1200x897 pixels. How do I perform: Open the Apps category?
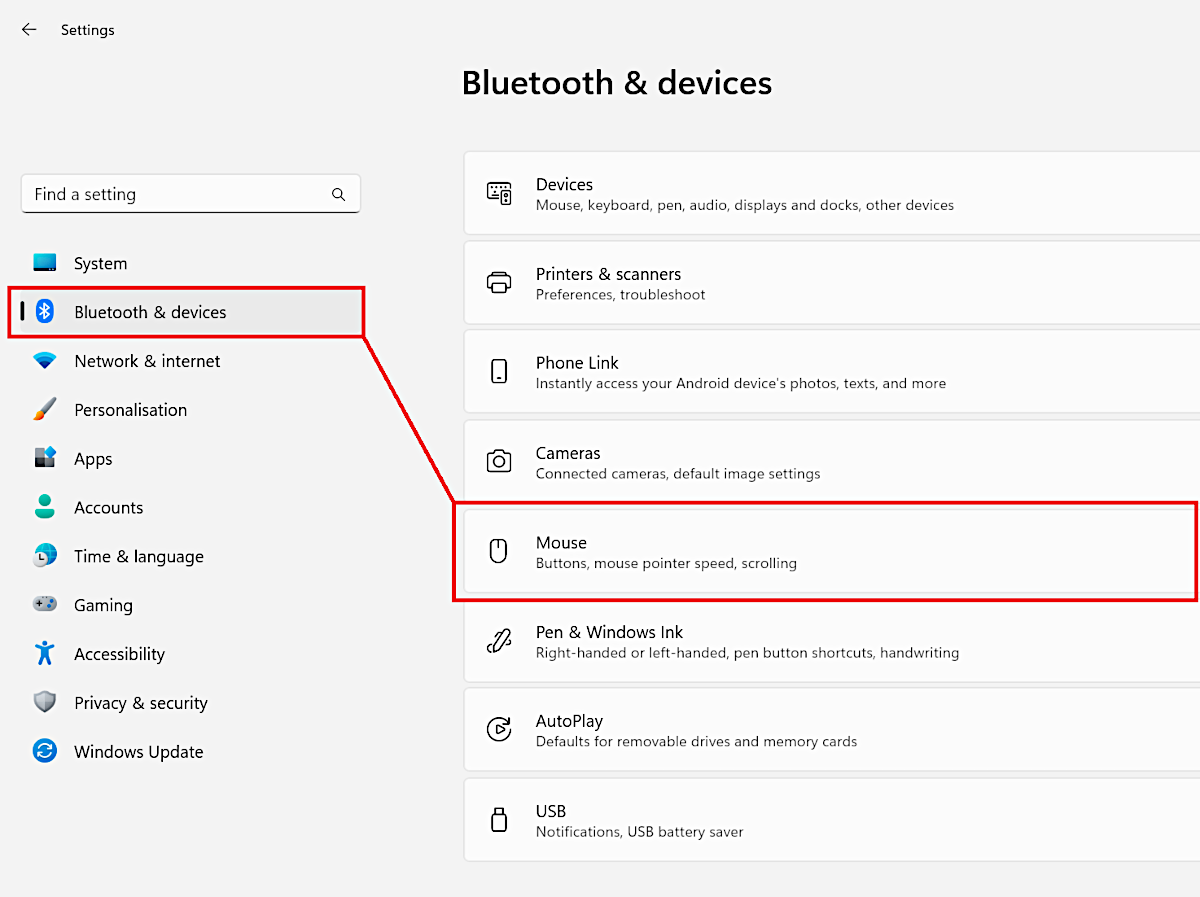click(x=93, y=459)
